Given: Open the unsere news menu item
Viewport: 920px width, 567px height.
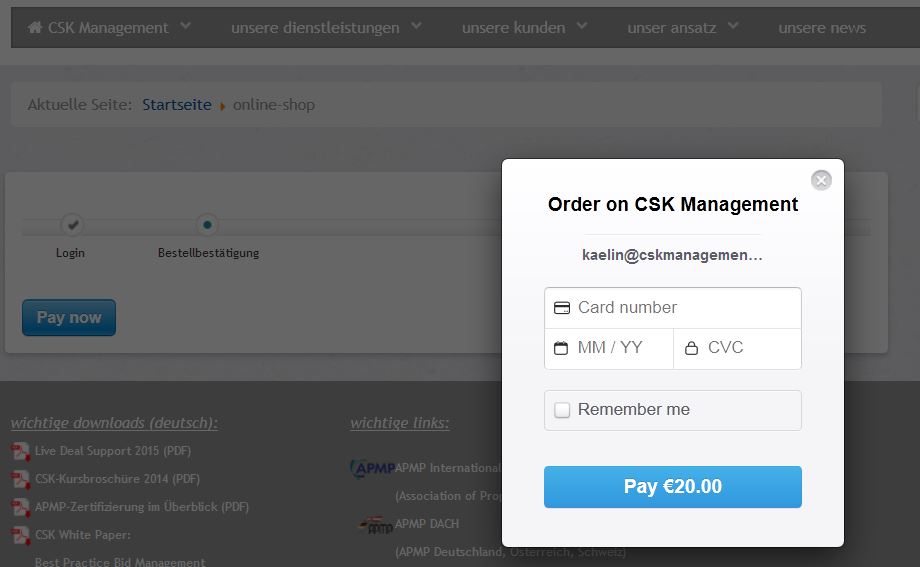Looking at the screenshot, I should [x=822, y=28].
